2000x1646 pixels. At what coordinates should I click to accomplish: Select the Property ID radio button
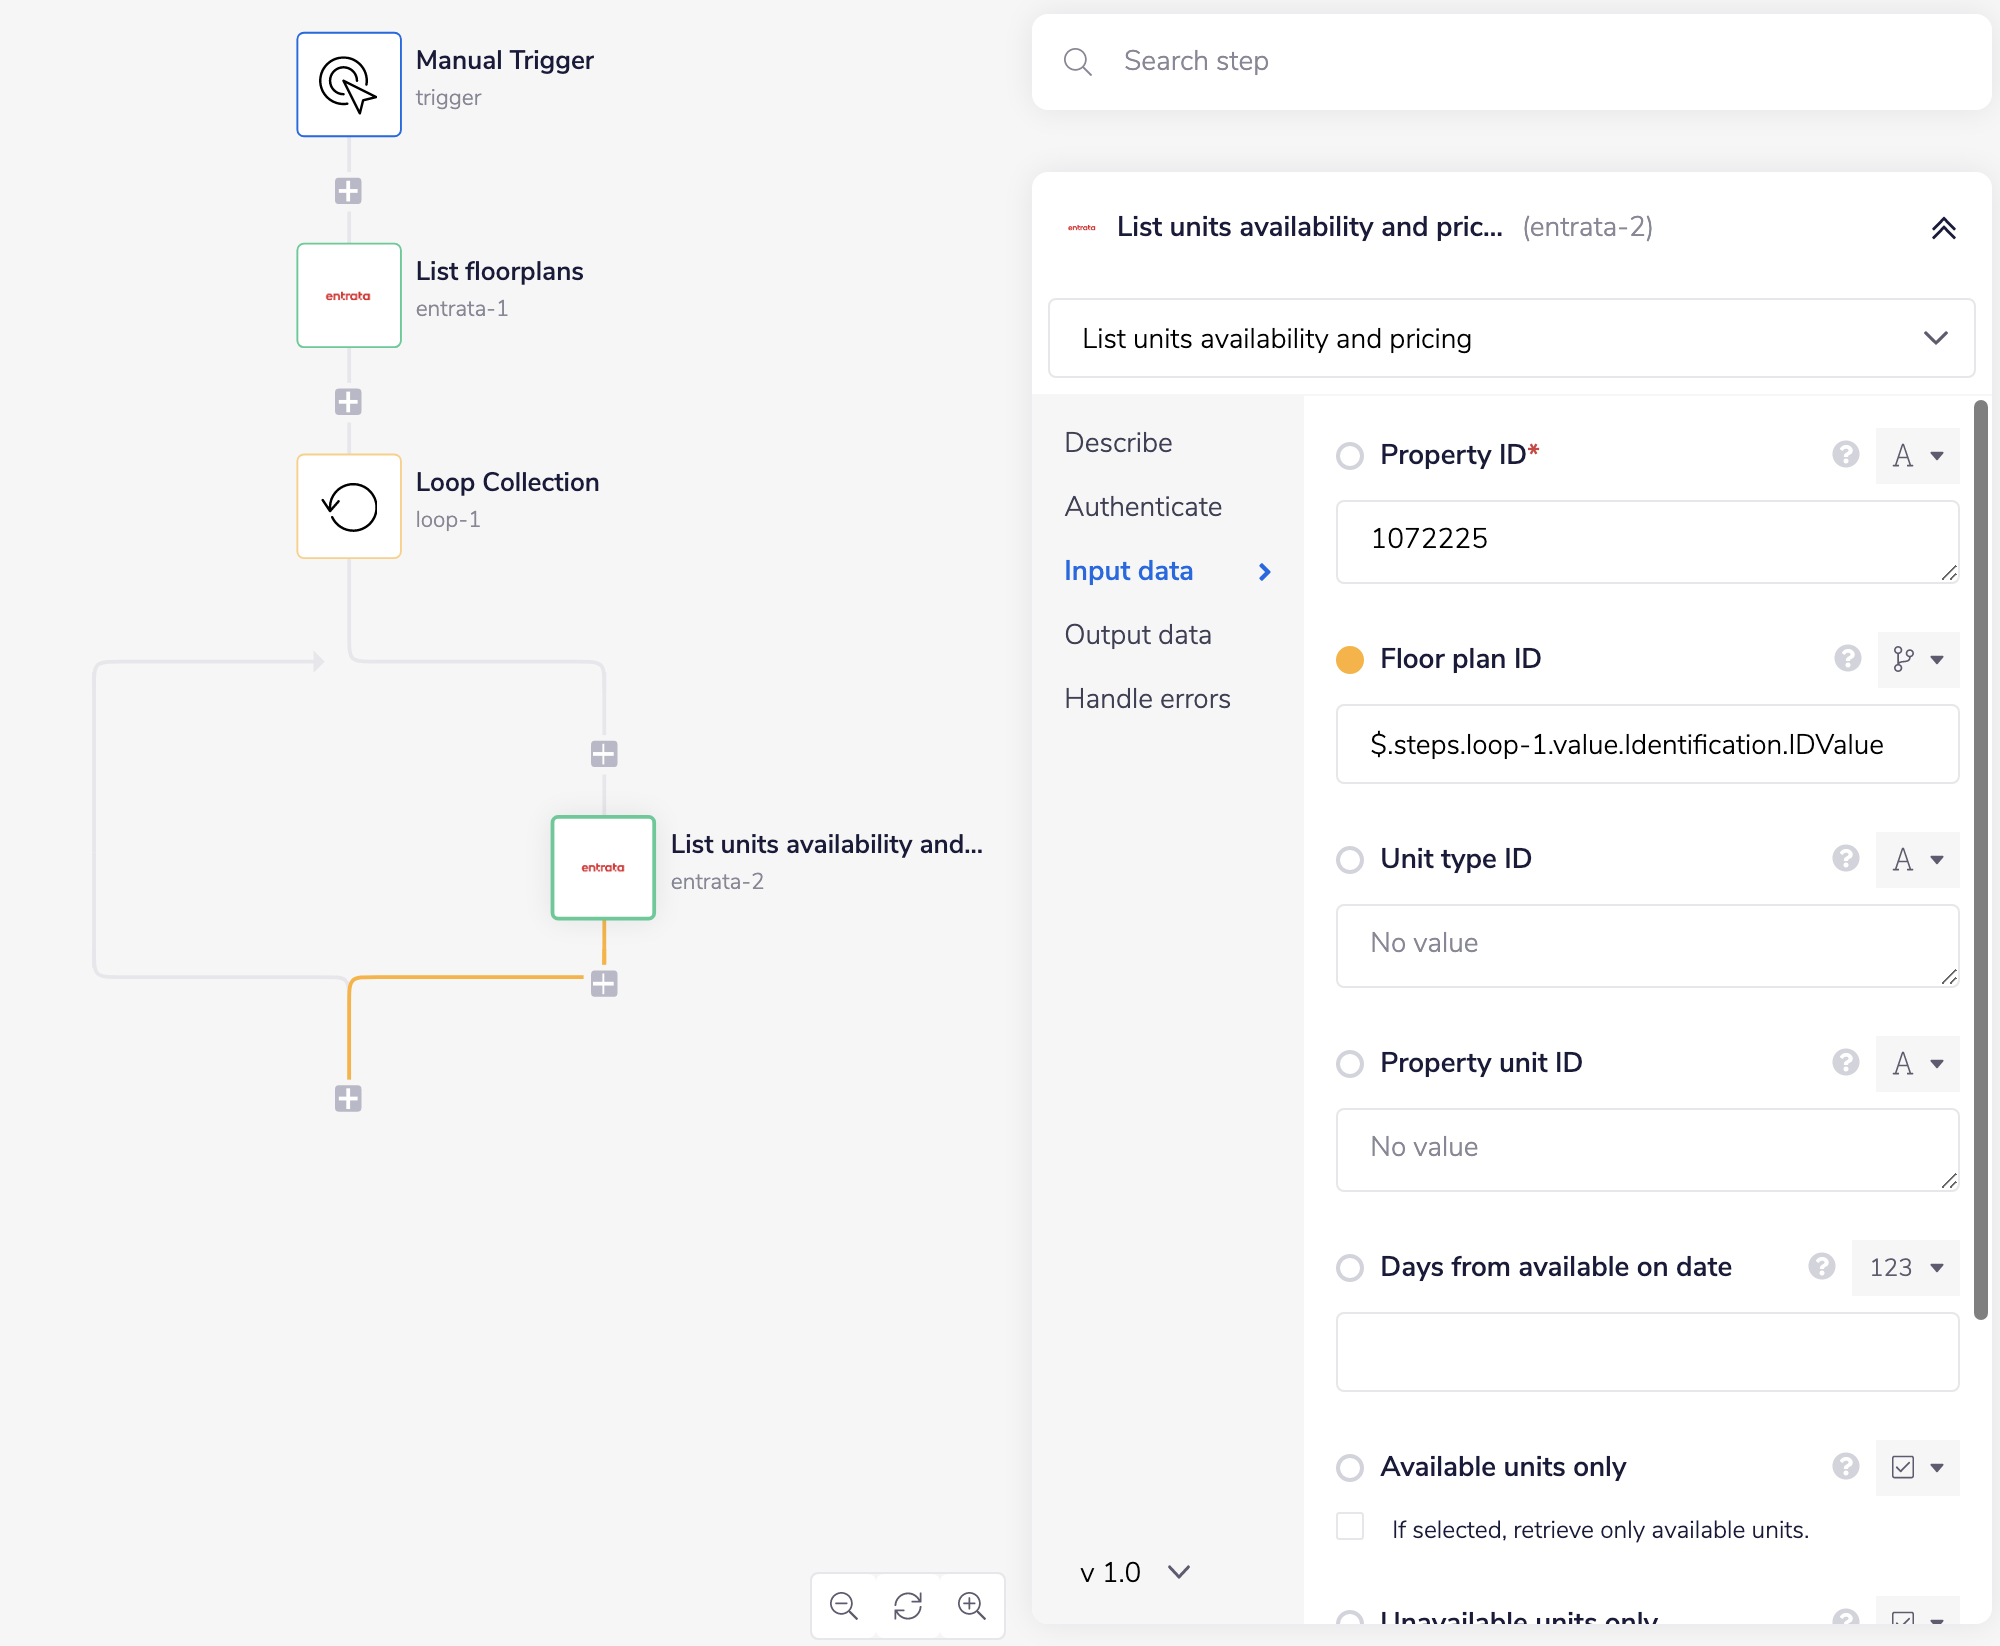click(x=1350, y=456)
